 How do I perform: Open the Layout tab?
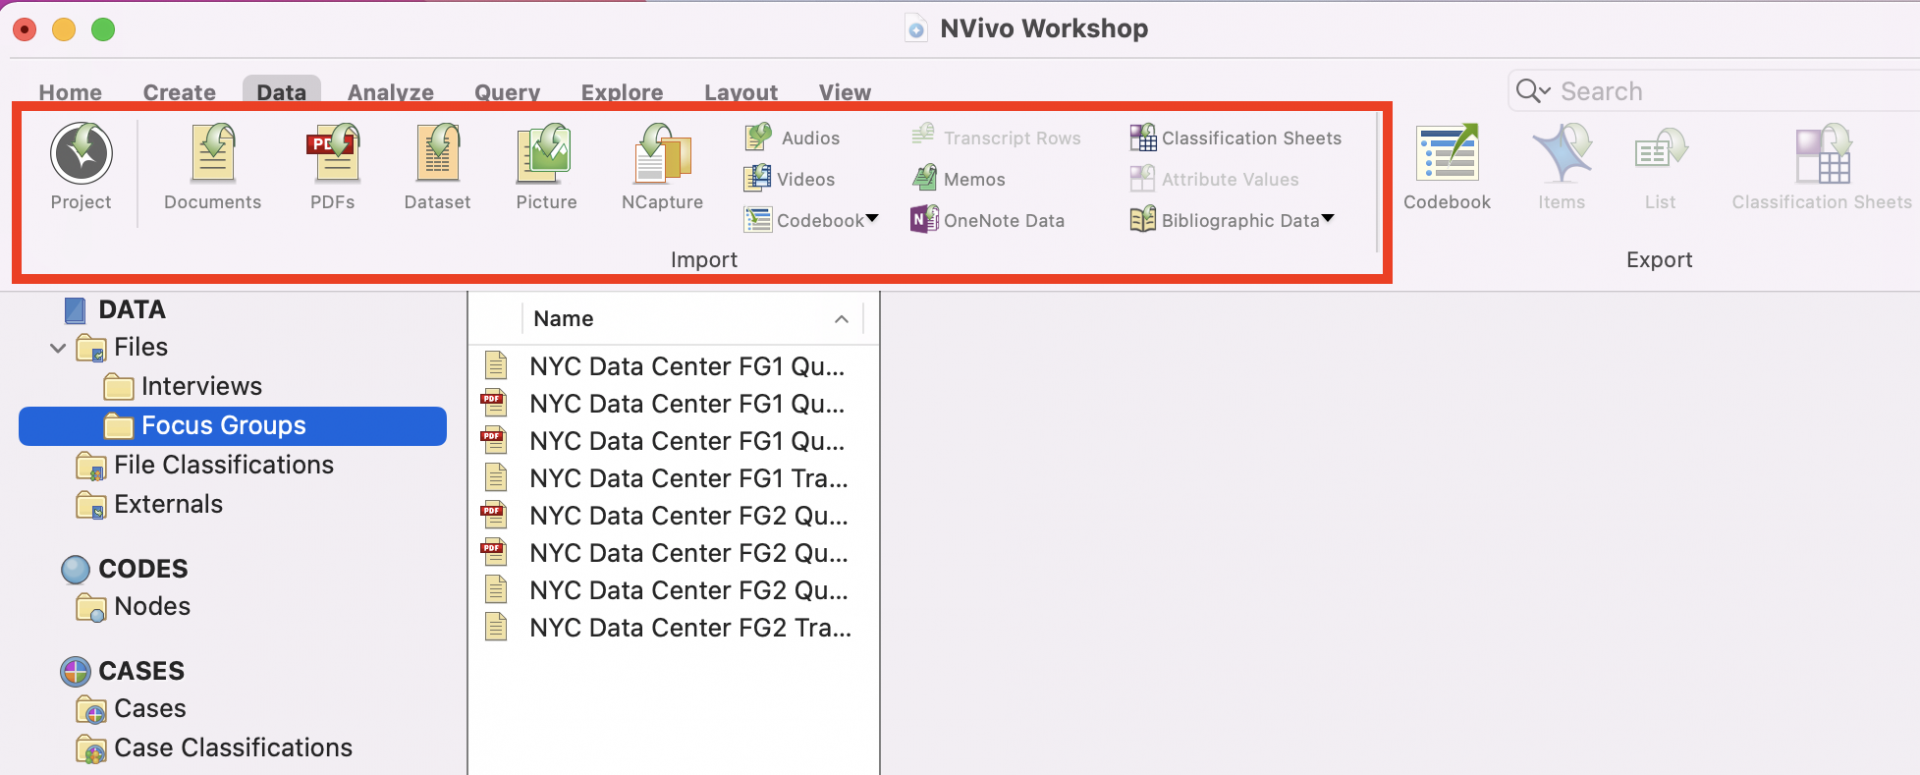(x=741, y=92)
